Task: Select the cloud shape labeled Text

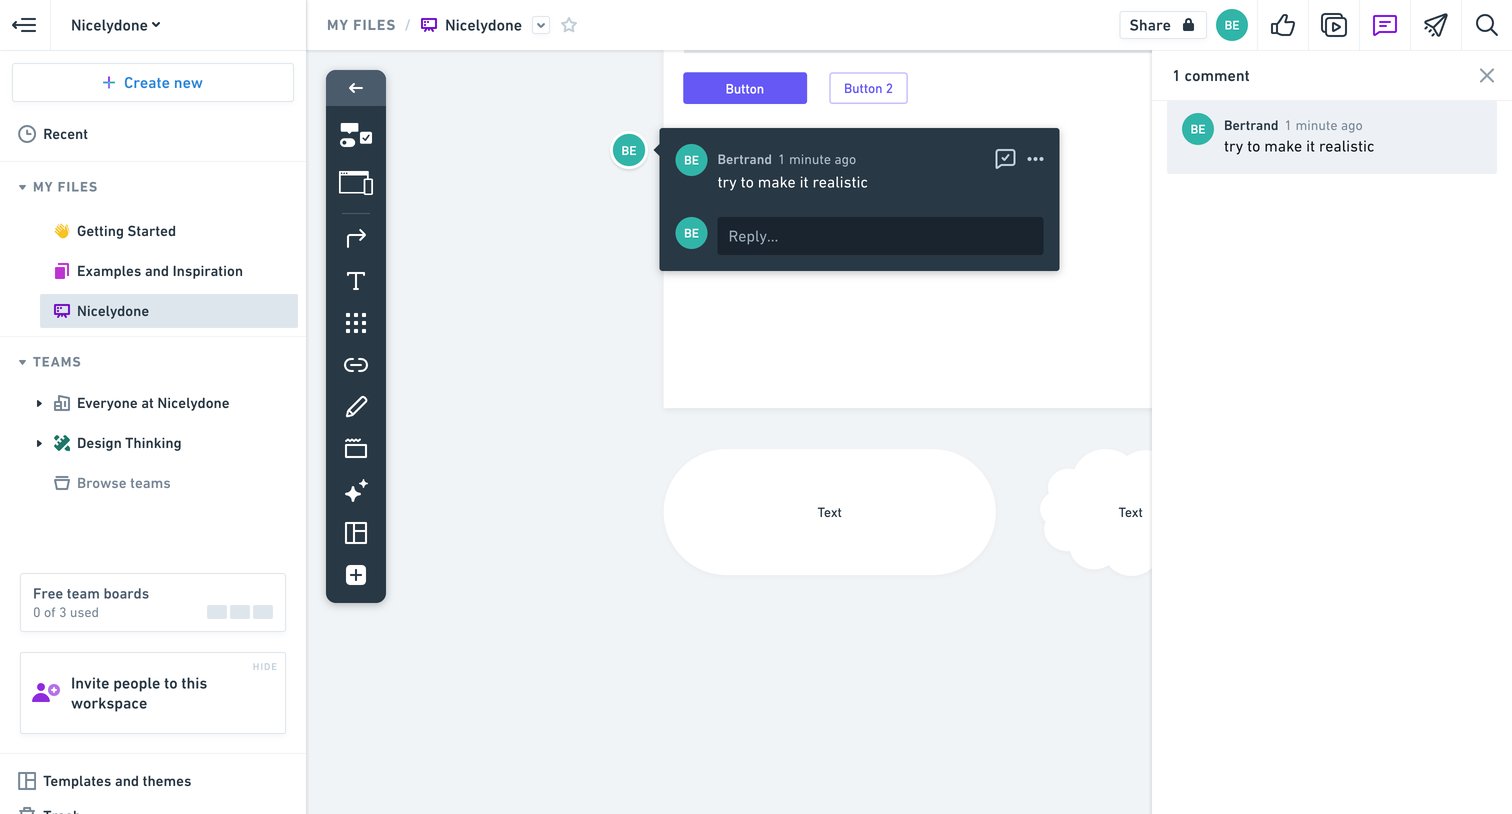Action: click(1096, 512)
